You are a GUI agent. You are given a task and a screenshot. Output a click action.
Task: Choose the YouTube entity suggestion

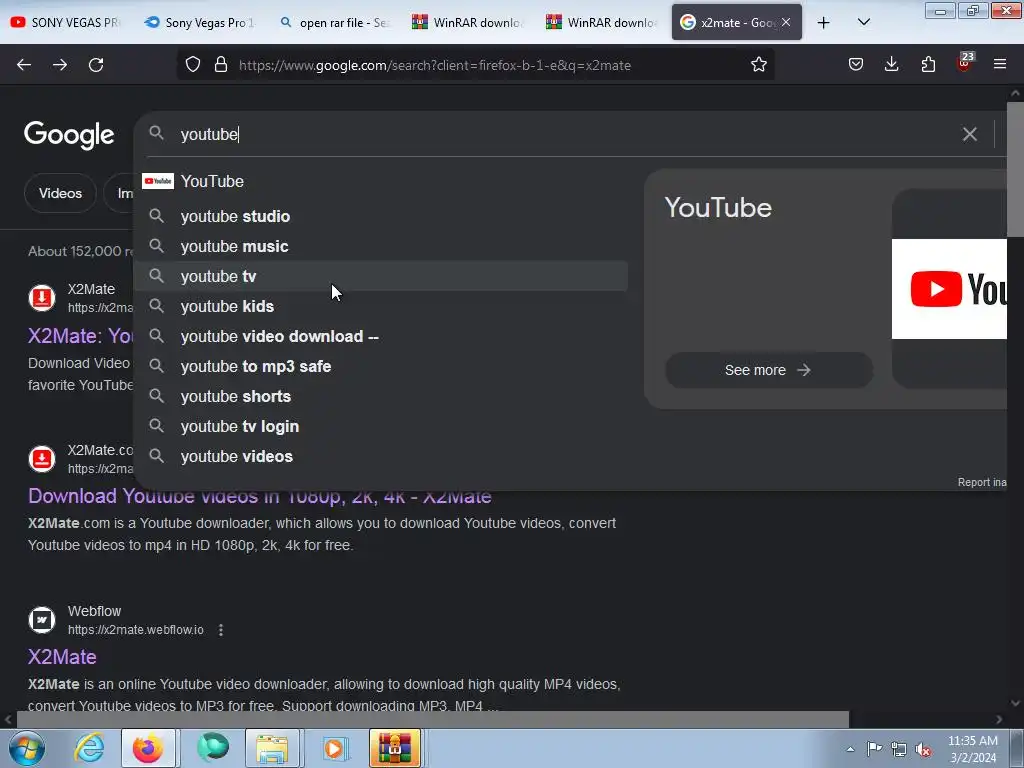tap(381, 181)
